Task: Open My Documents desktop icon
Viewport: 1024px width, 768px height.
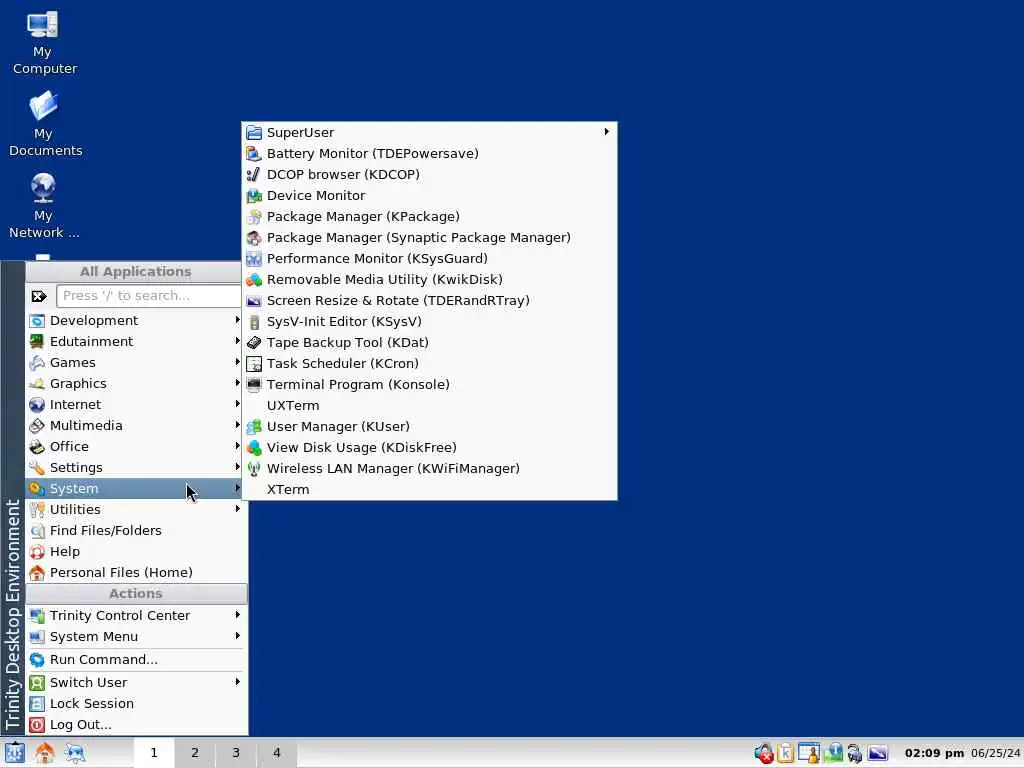Action: tap(44, 123)
